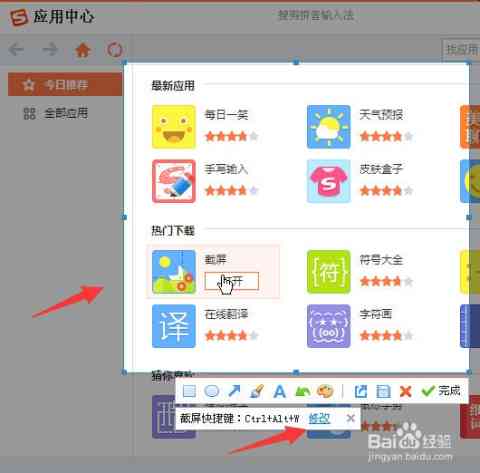
Task: Open the 每日一笑 smiley app icon
Action: tap(174, 127)
